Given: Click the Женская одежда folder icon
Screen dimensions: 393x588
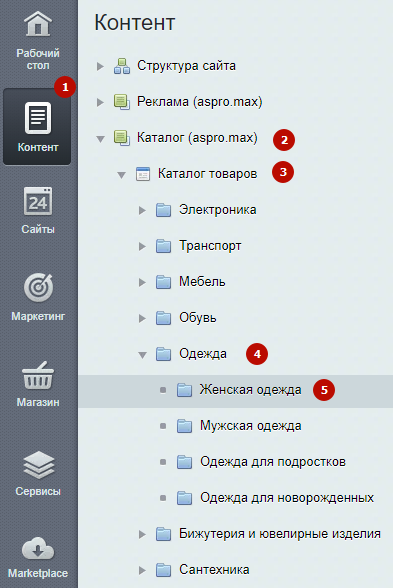Looking at the screenshot, I should pyautogui.click(x=184, y=390).
